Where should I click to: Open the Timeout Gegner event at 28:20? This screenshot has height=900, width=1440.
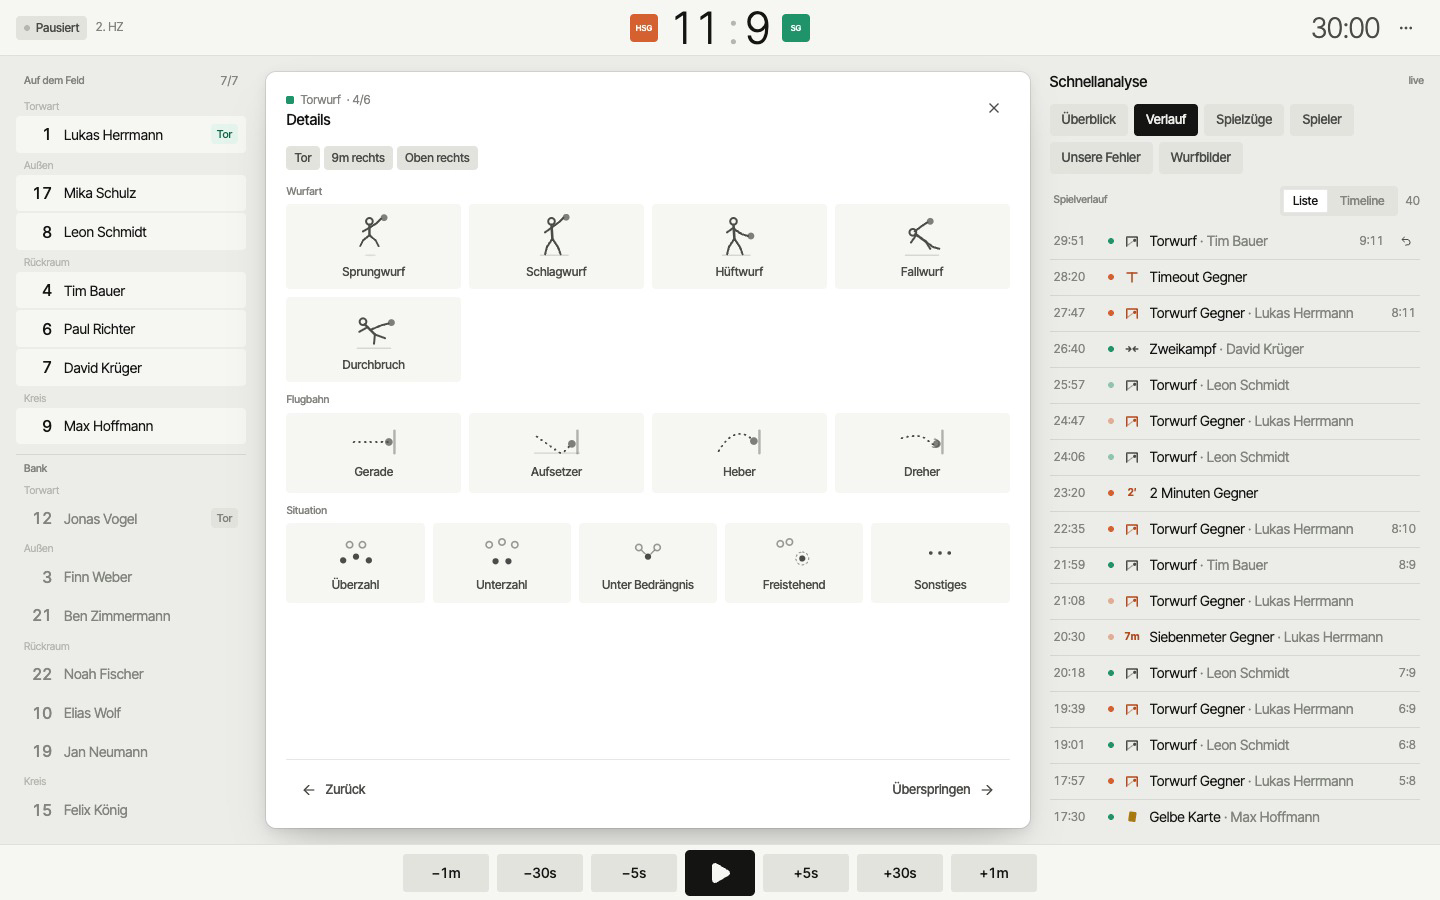(x=1234, y=277)
